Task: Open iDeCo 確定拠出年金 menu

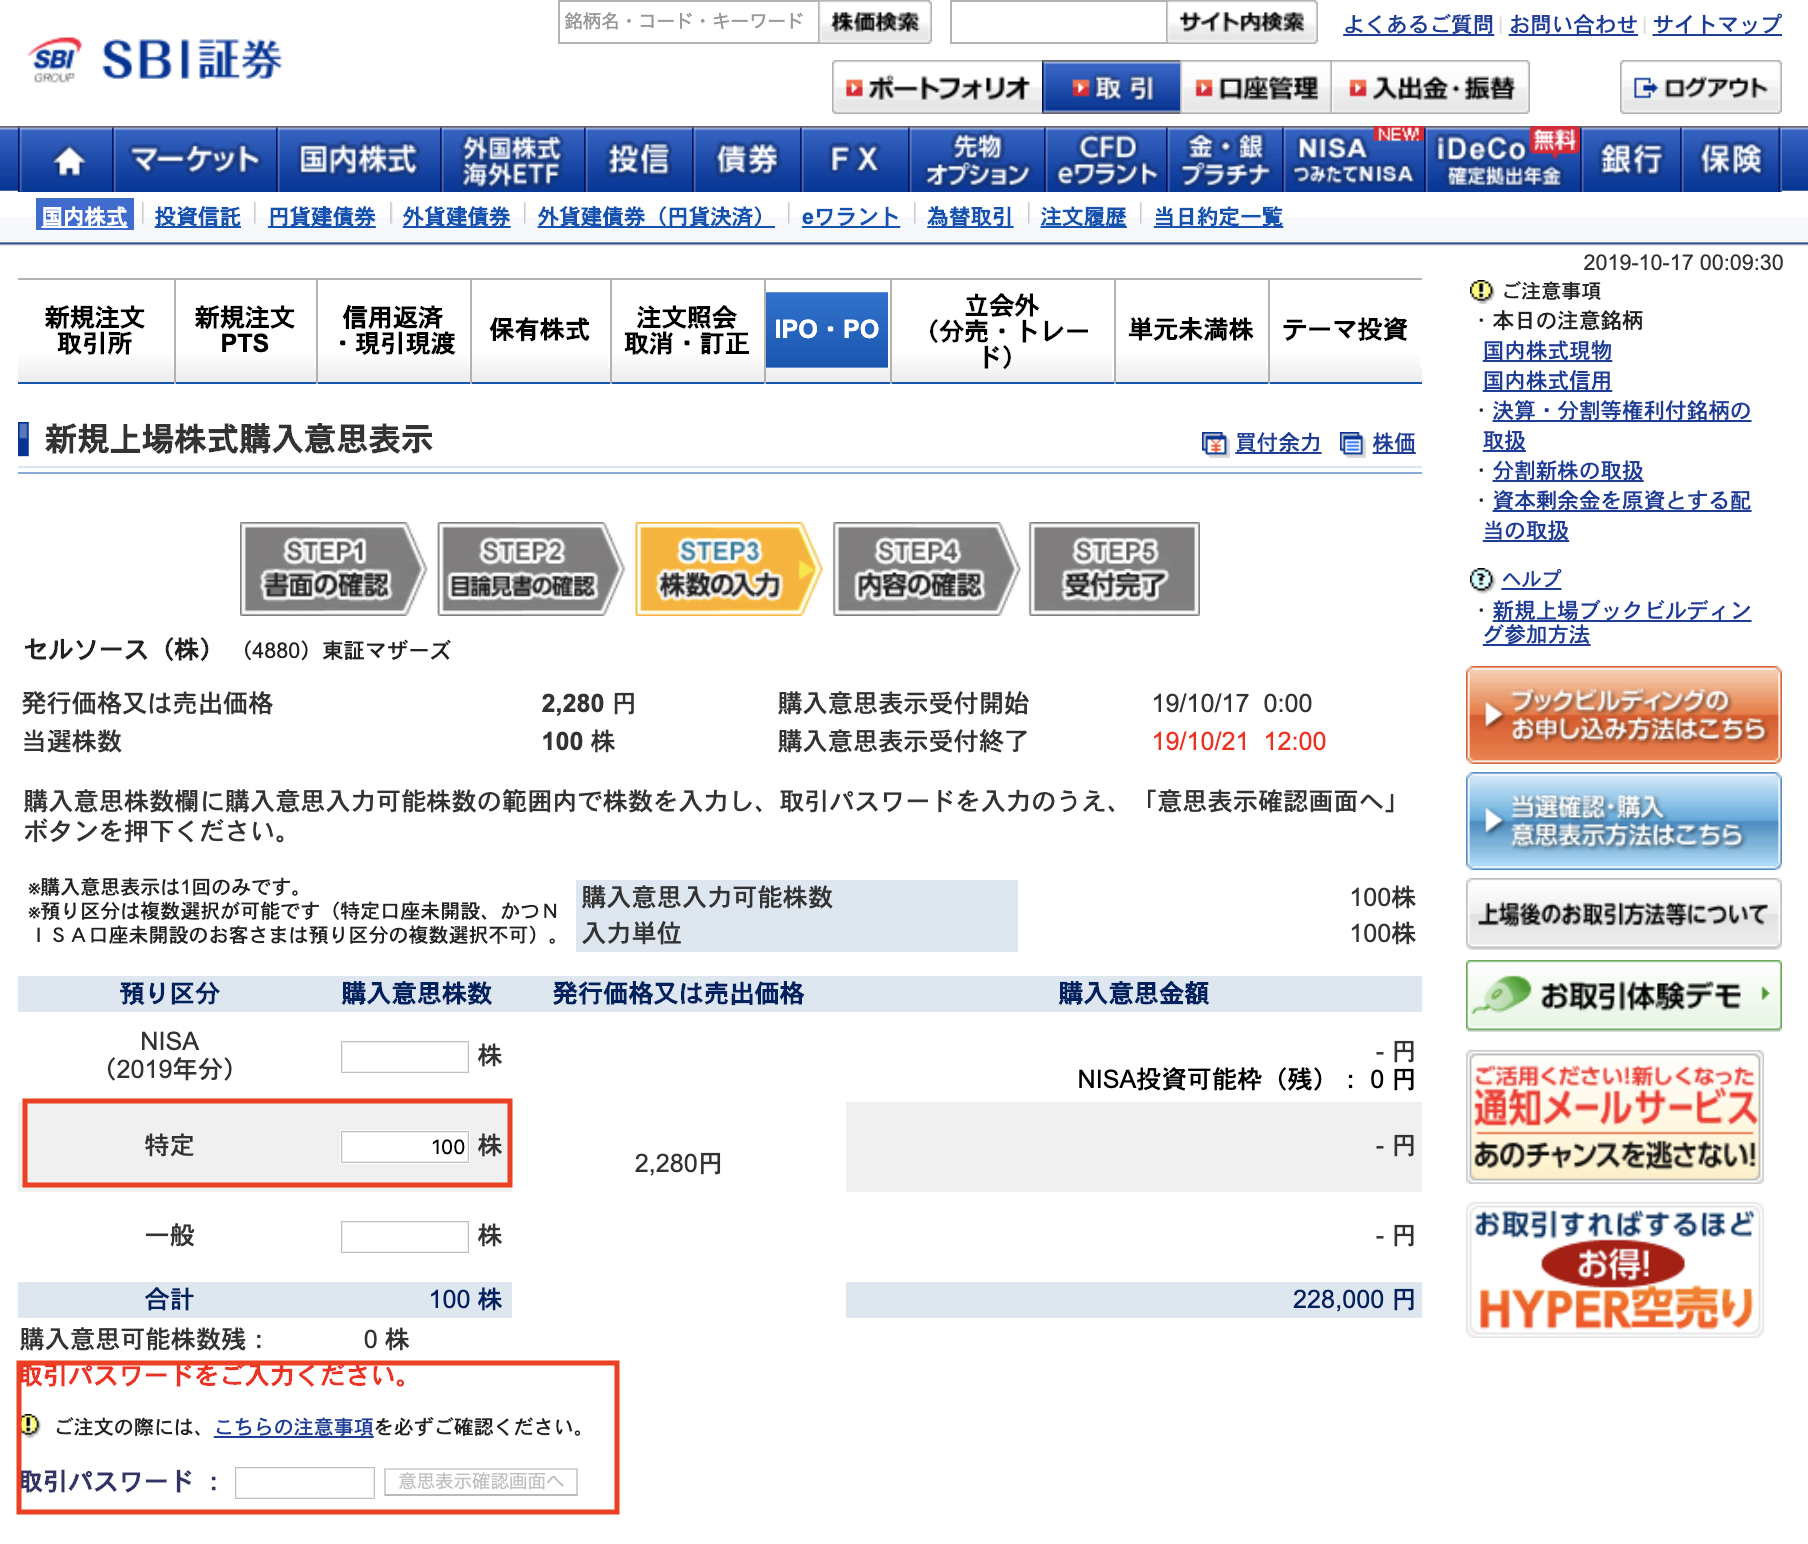Action: pos(1504,160)
